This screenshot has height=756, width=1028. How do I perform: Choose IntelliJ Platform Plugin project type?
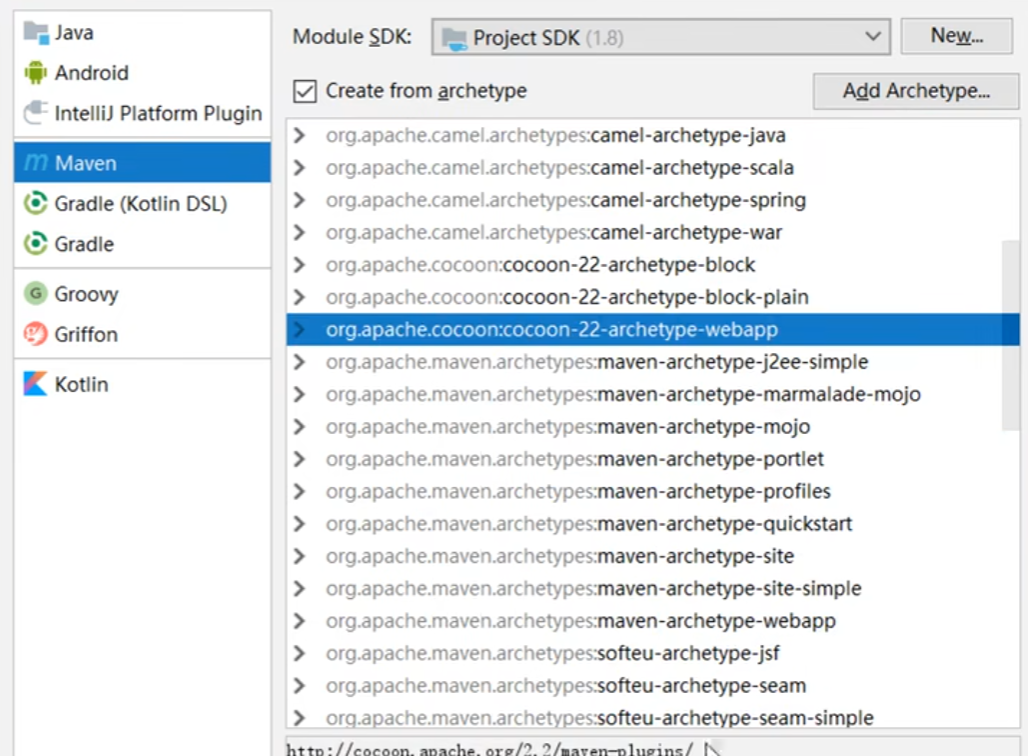[x=142, y=113]
